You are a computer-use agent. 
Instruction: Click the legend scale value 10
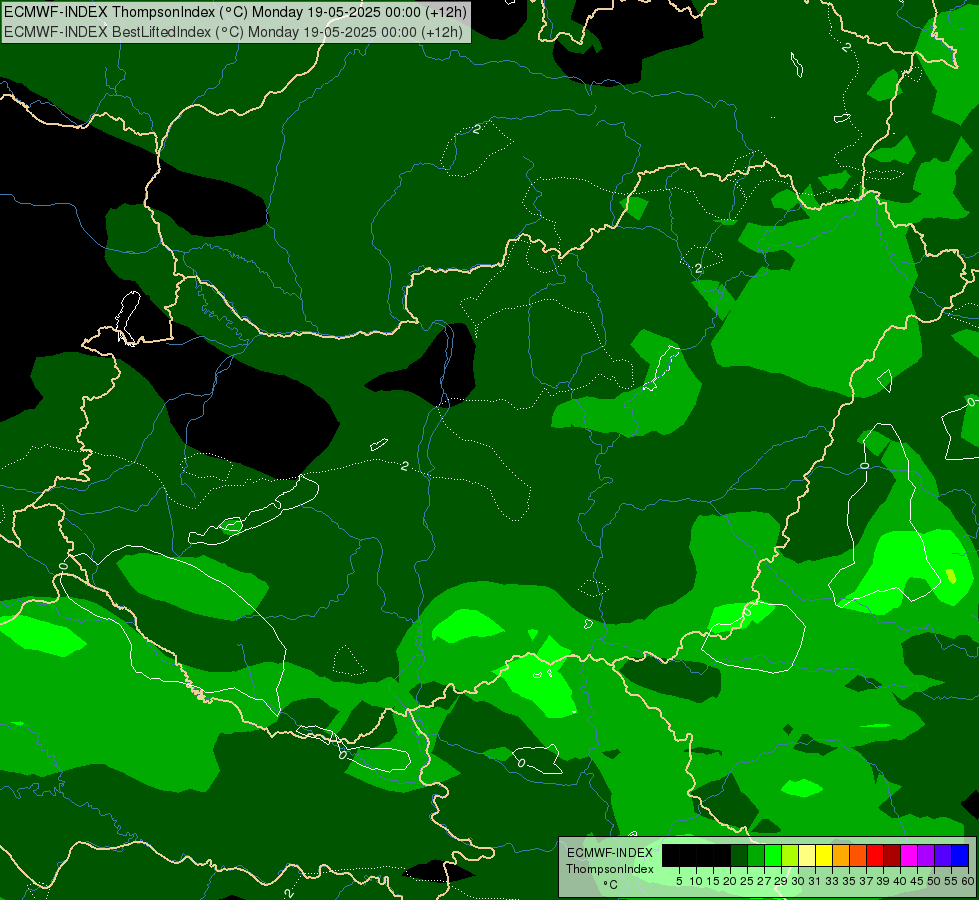coord(696,881)
